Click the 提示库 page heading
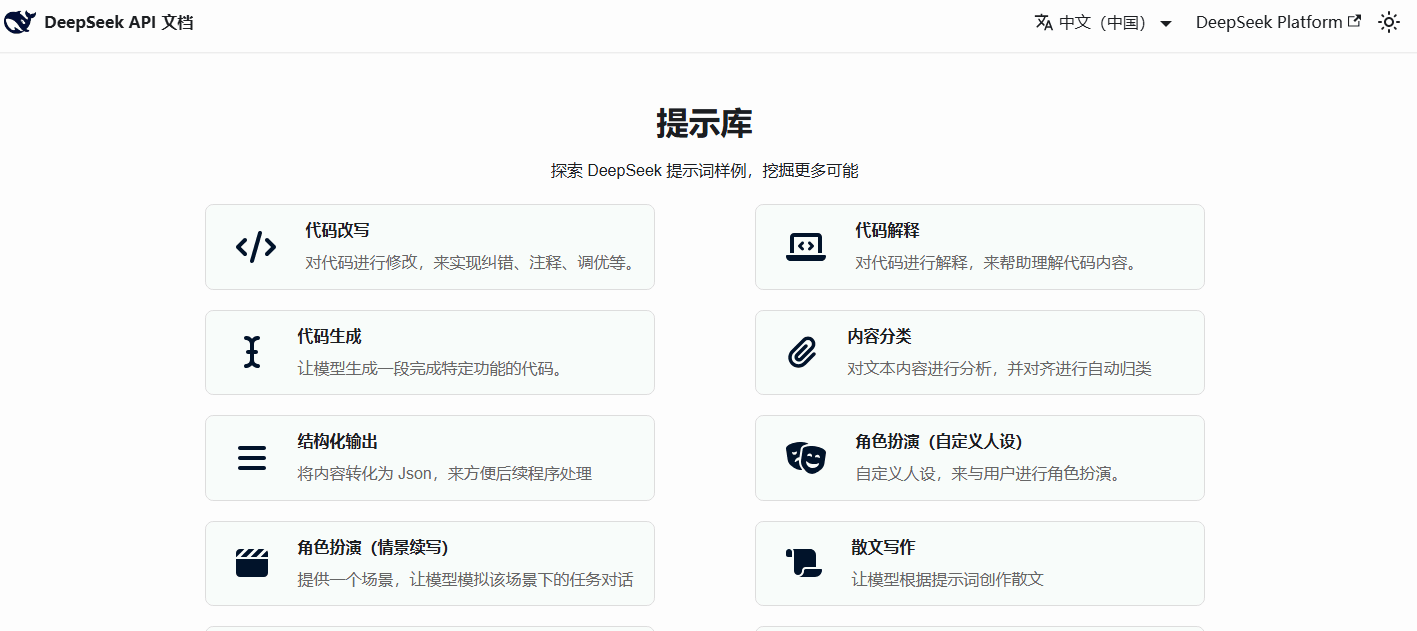The width and height of the screenshot is (1417, 631). coord(704,123)
